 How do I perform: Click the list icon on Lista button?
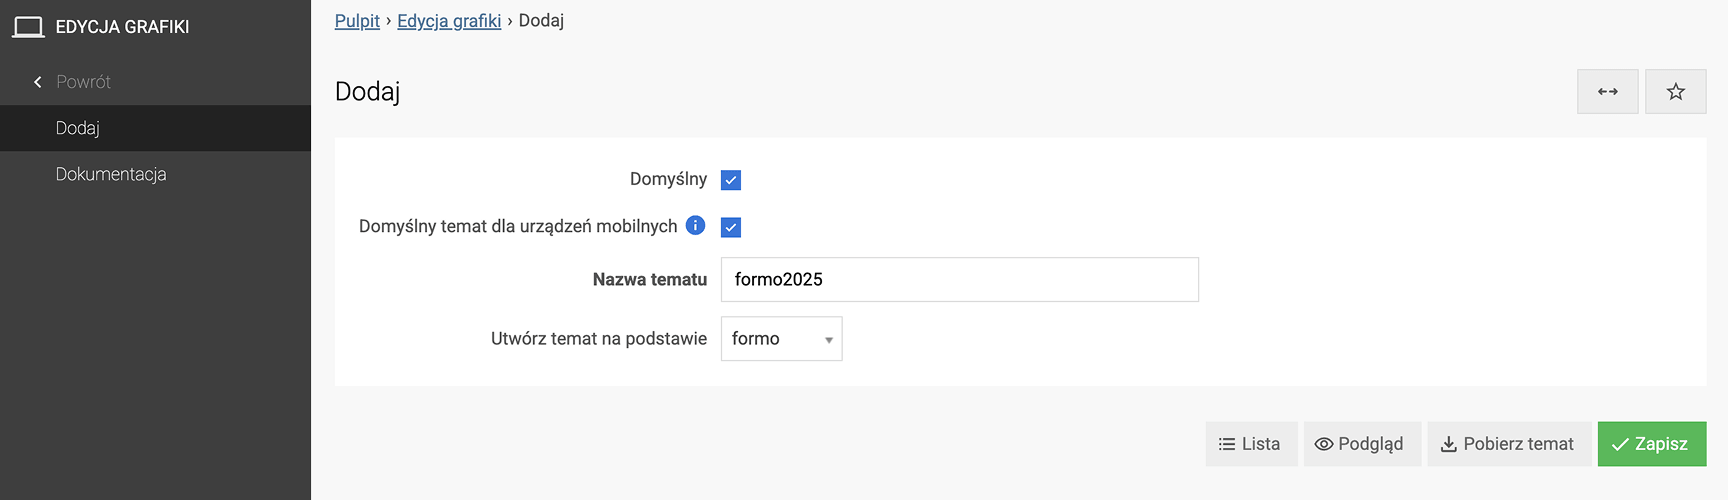click(x=1227, y=444)
